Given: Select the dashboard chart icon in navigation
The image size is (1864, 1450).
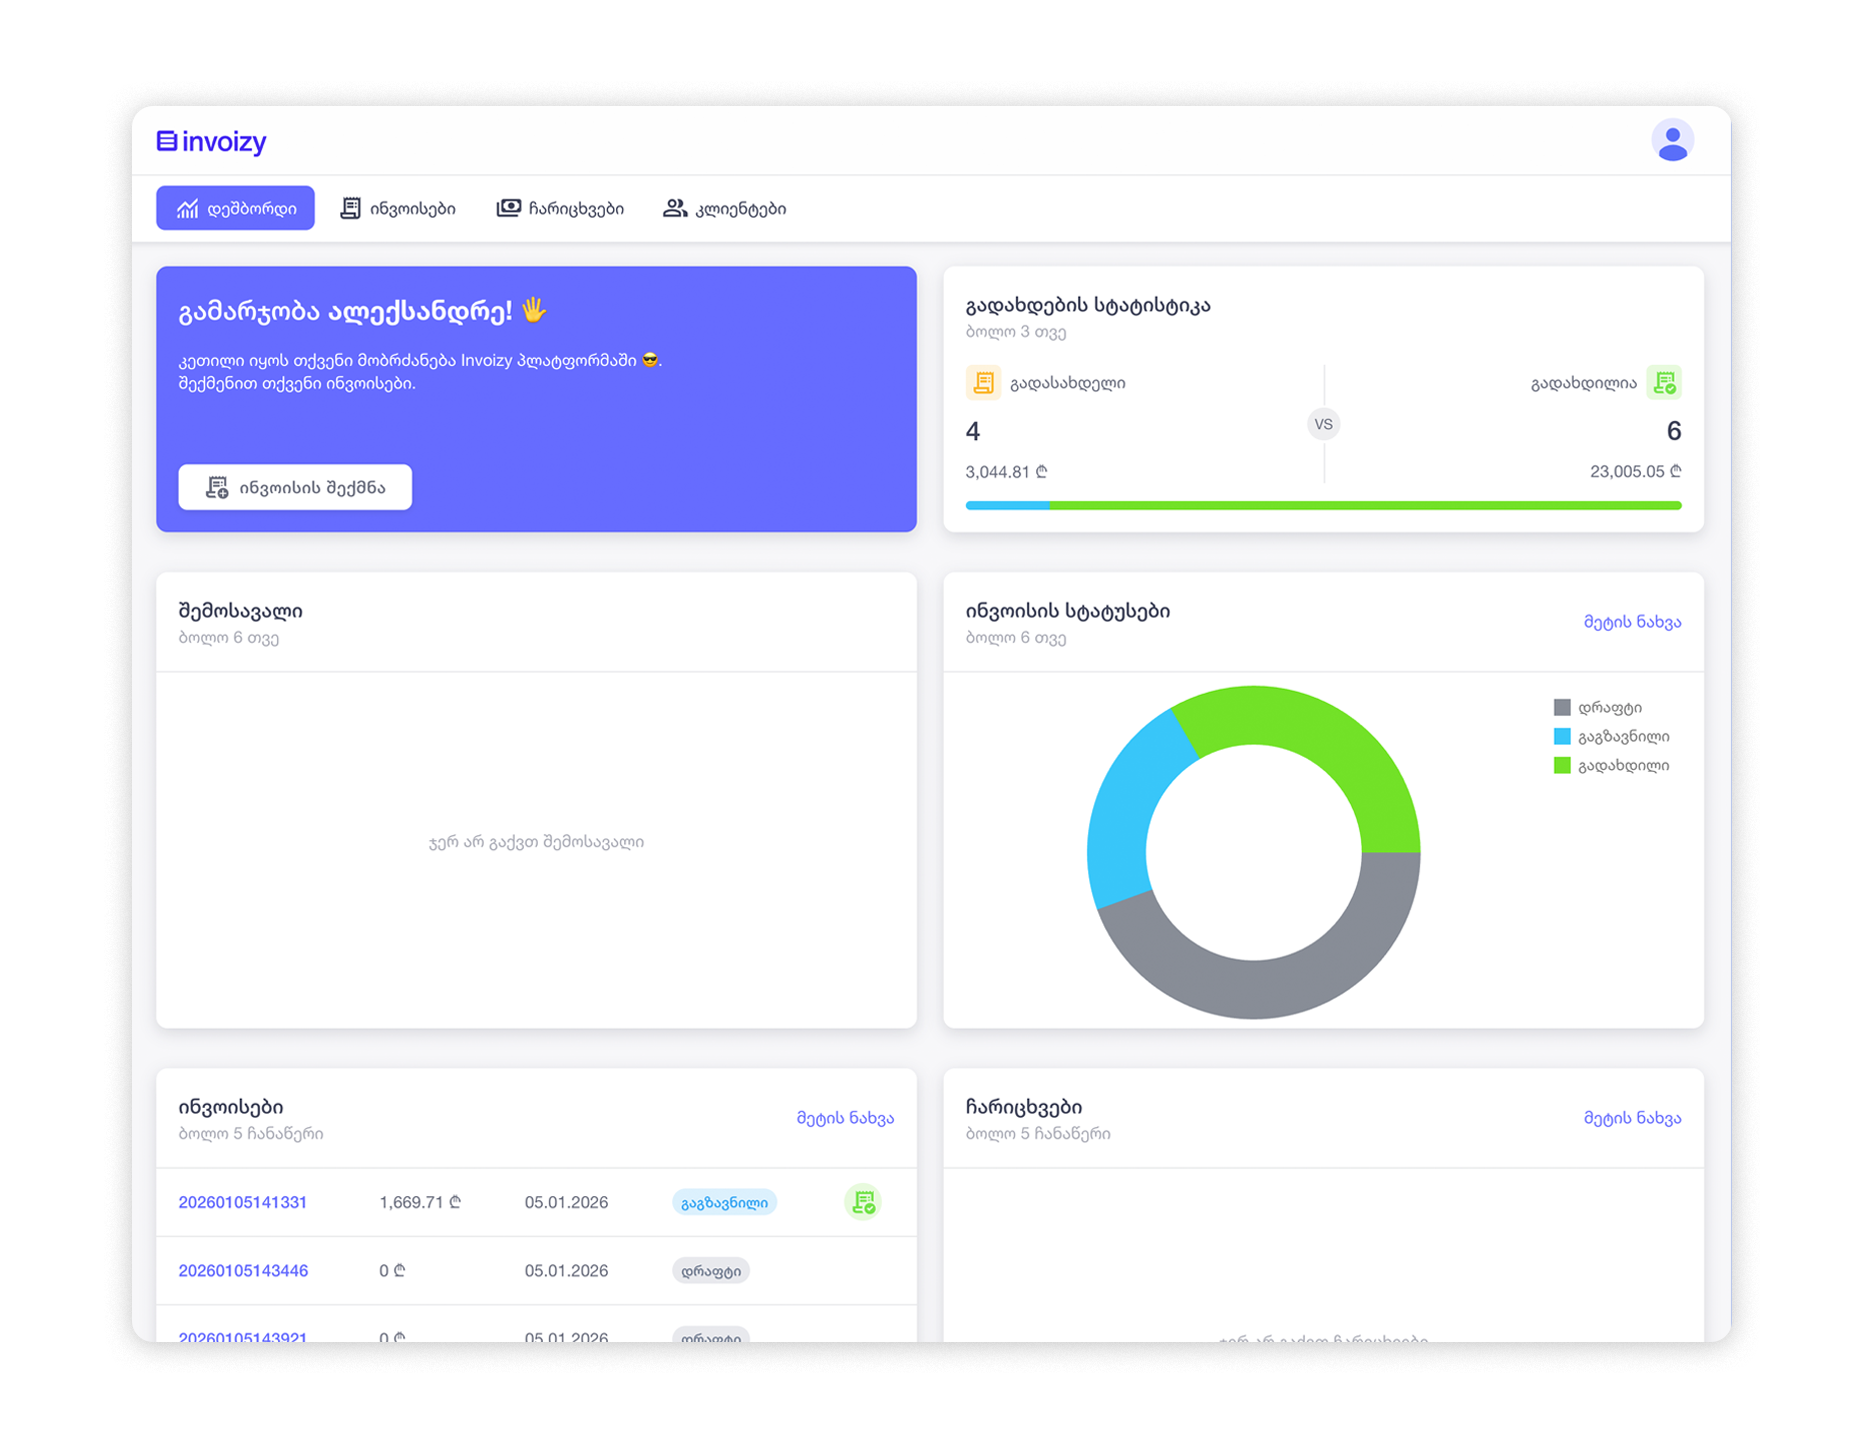Looking at the screenshot, I should (189, 207).
